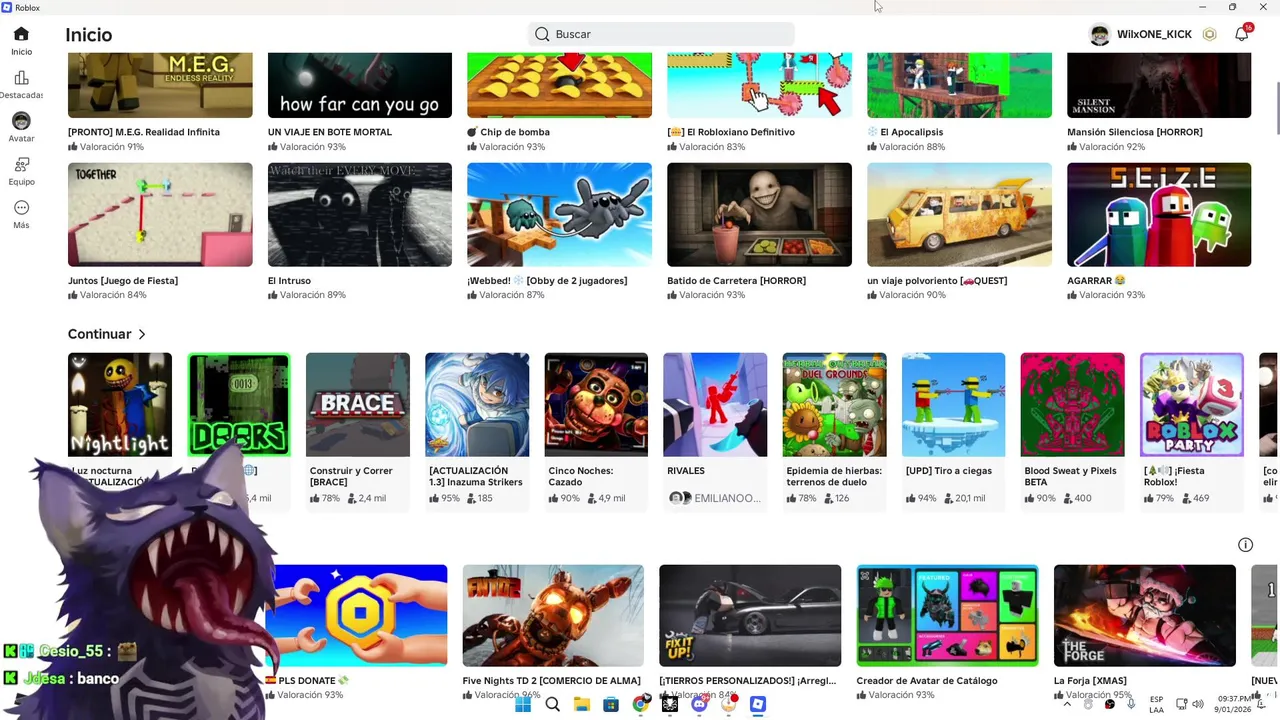Image resolution: width=1280 pixels, height=720 pixels.
Task: Click 'Valoración 83%' under Robloxiano Definitivo
Action: (x=706, y=147)
